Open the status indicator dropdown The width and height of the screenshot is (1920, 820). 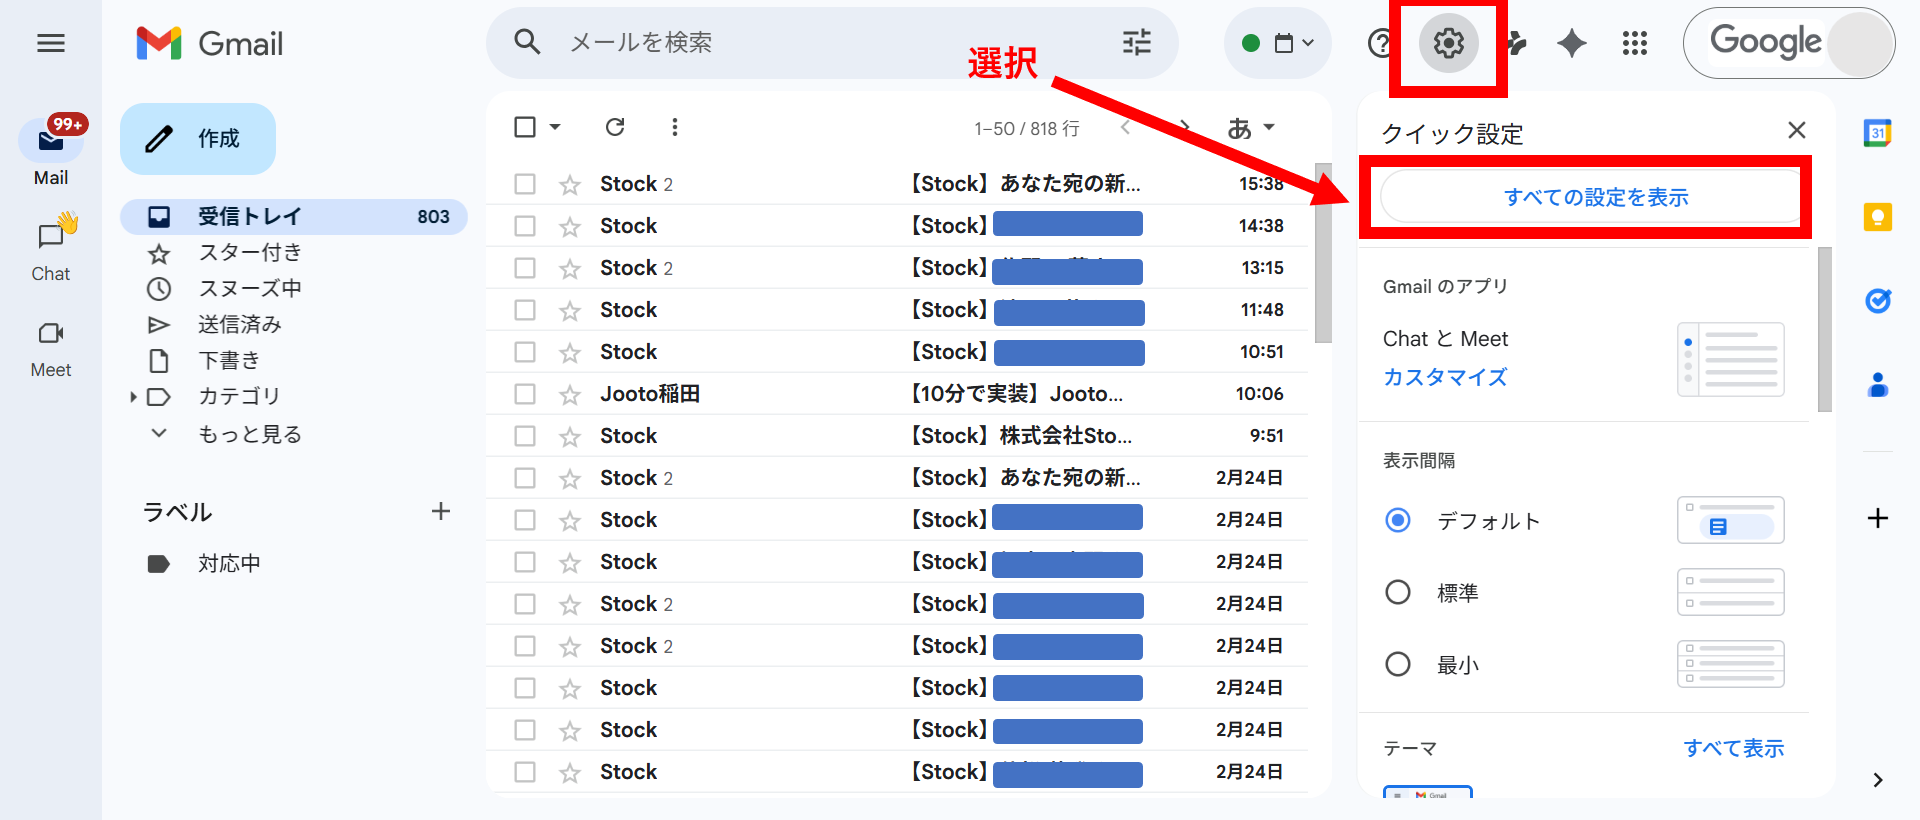click(x=1278, y=43)
